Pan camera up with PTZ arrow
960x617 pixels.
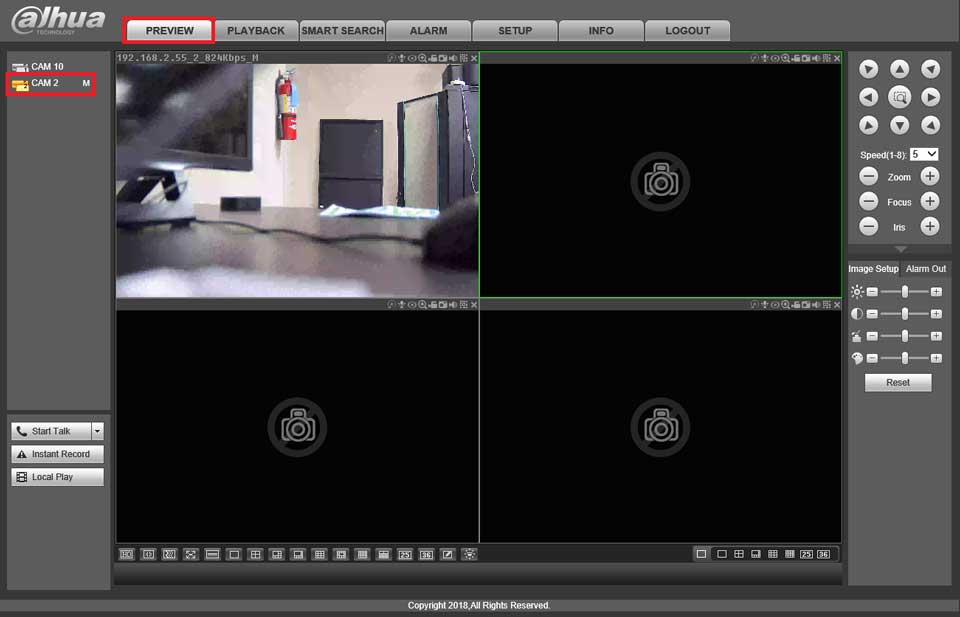(x=899, y=69)
